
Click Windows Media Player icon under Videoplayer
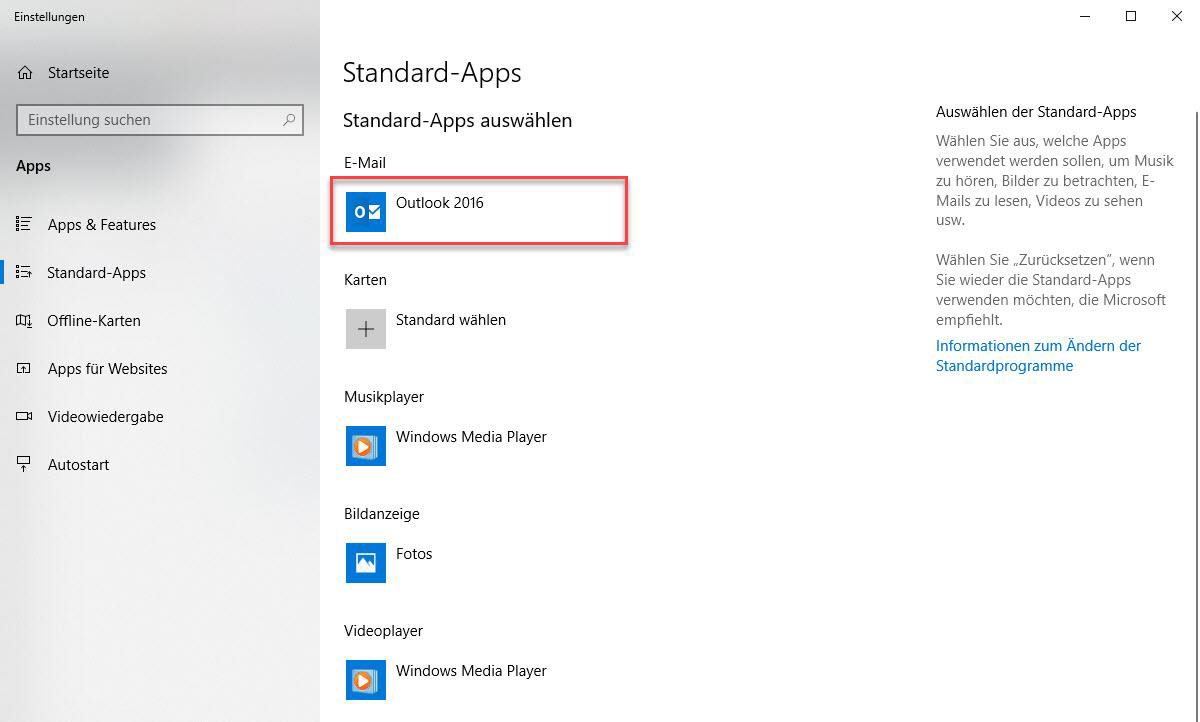pos(365,680)
